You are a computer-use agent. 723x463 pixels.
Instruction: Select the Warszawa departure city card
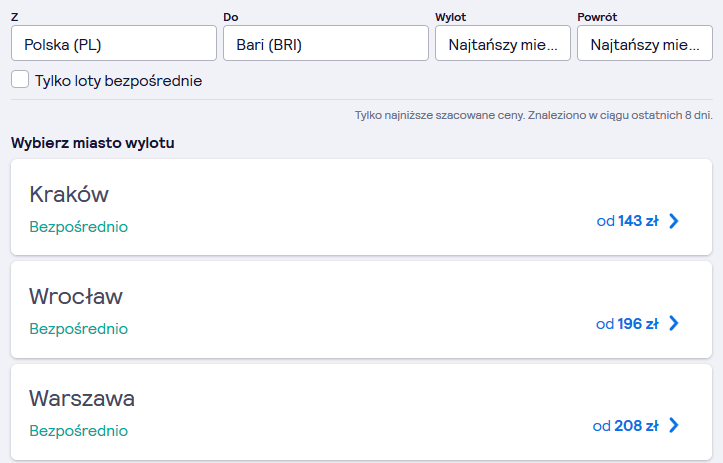362,412
